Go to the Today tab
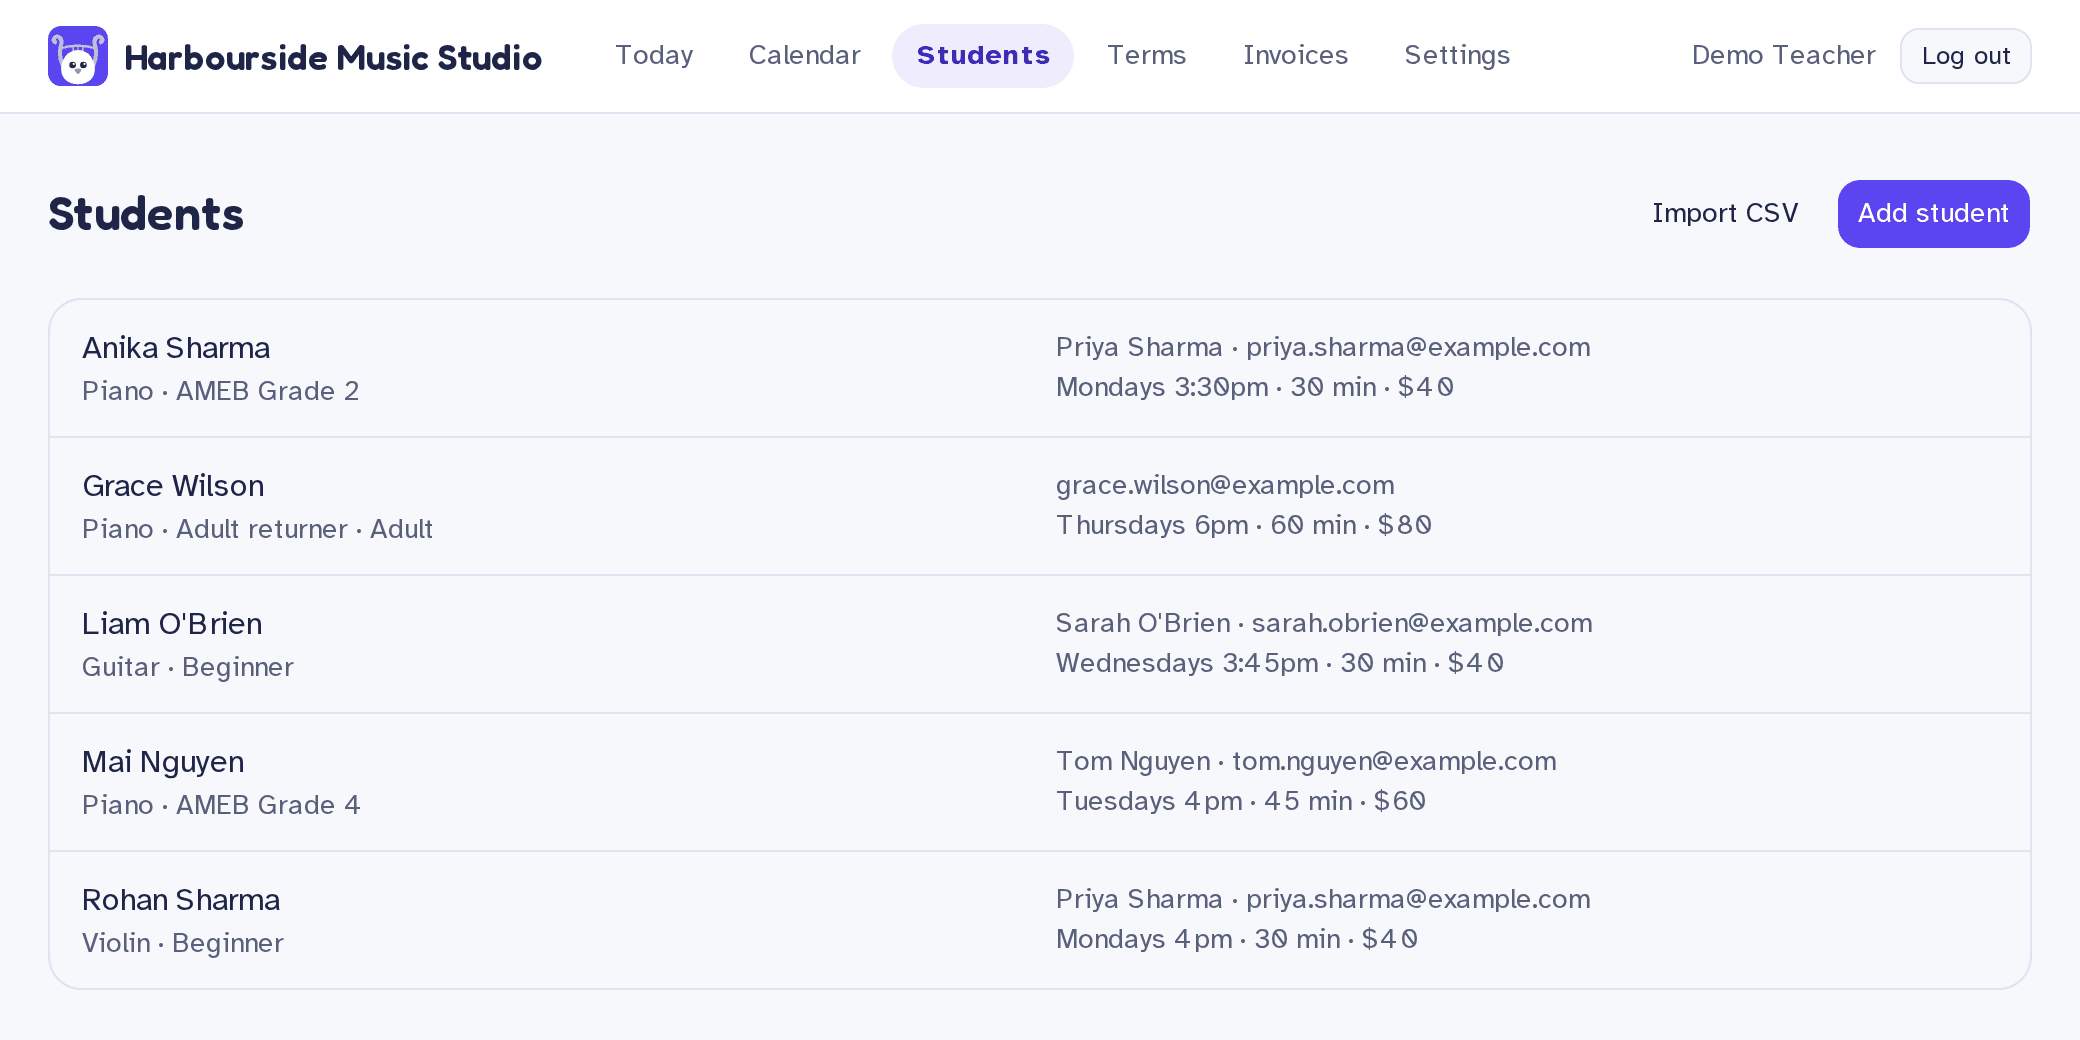This screenshot has width=2080, height=1040. coord(654,55)
